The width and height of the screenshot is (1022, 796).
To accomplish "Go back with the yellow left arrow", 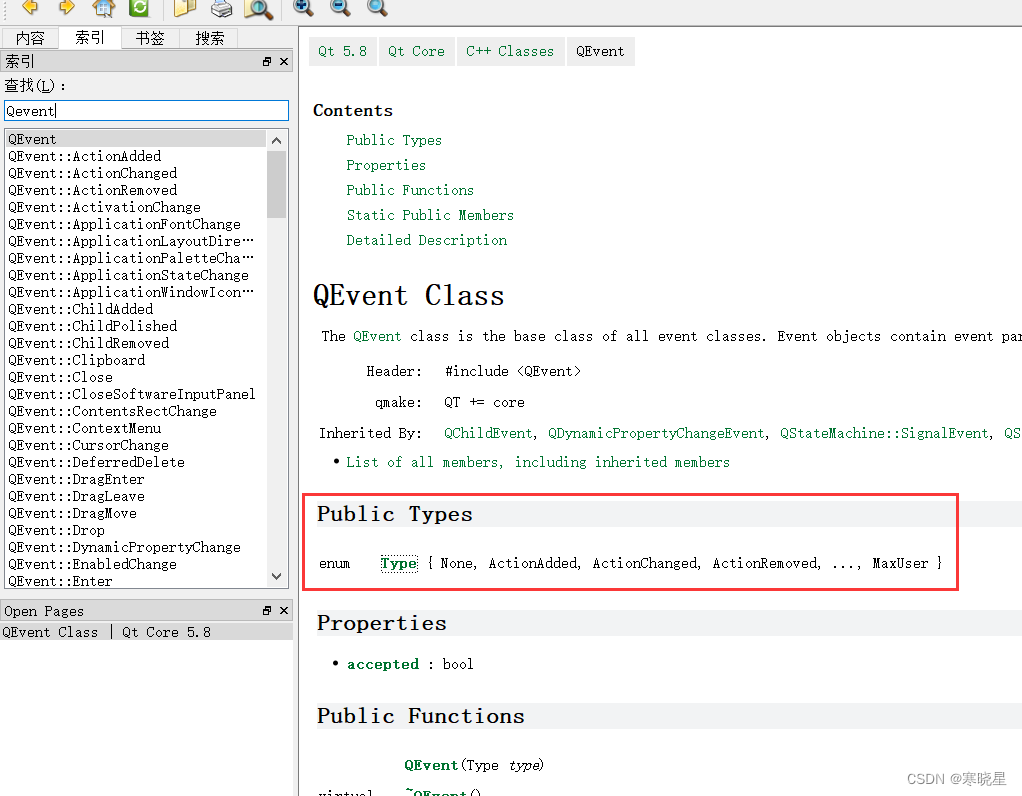I will coord(30,7).
